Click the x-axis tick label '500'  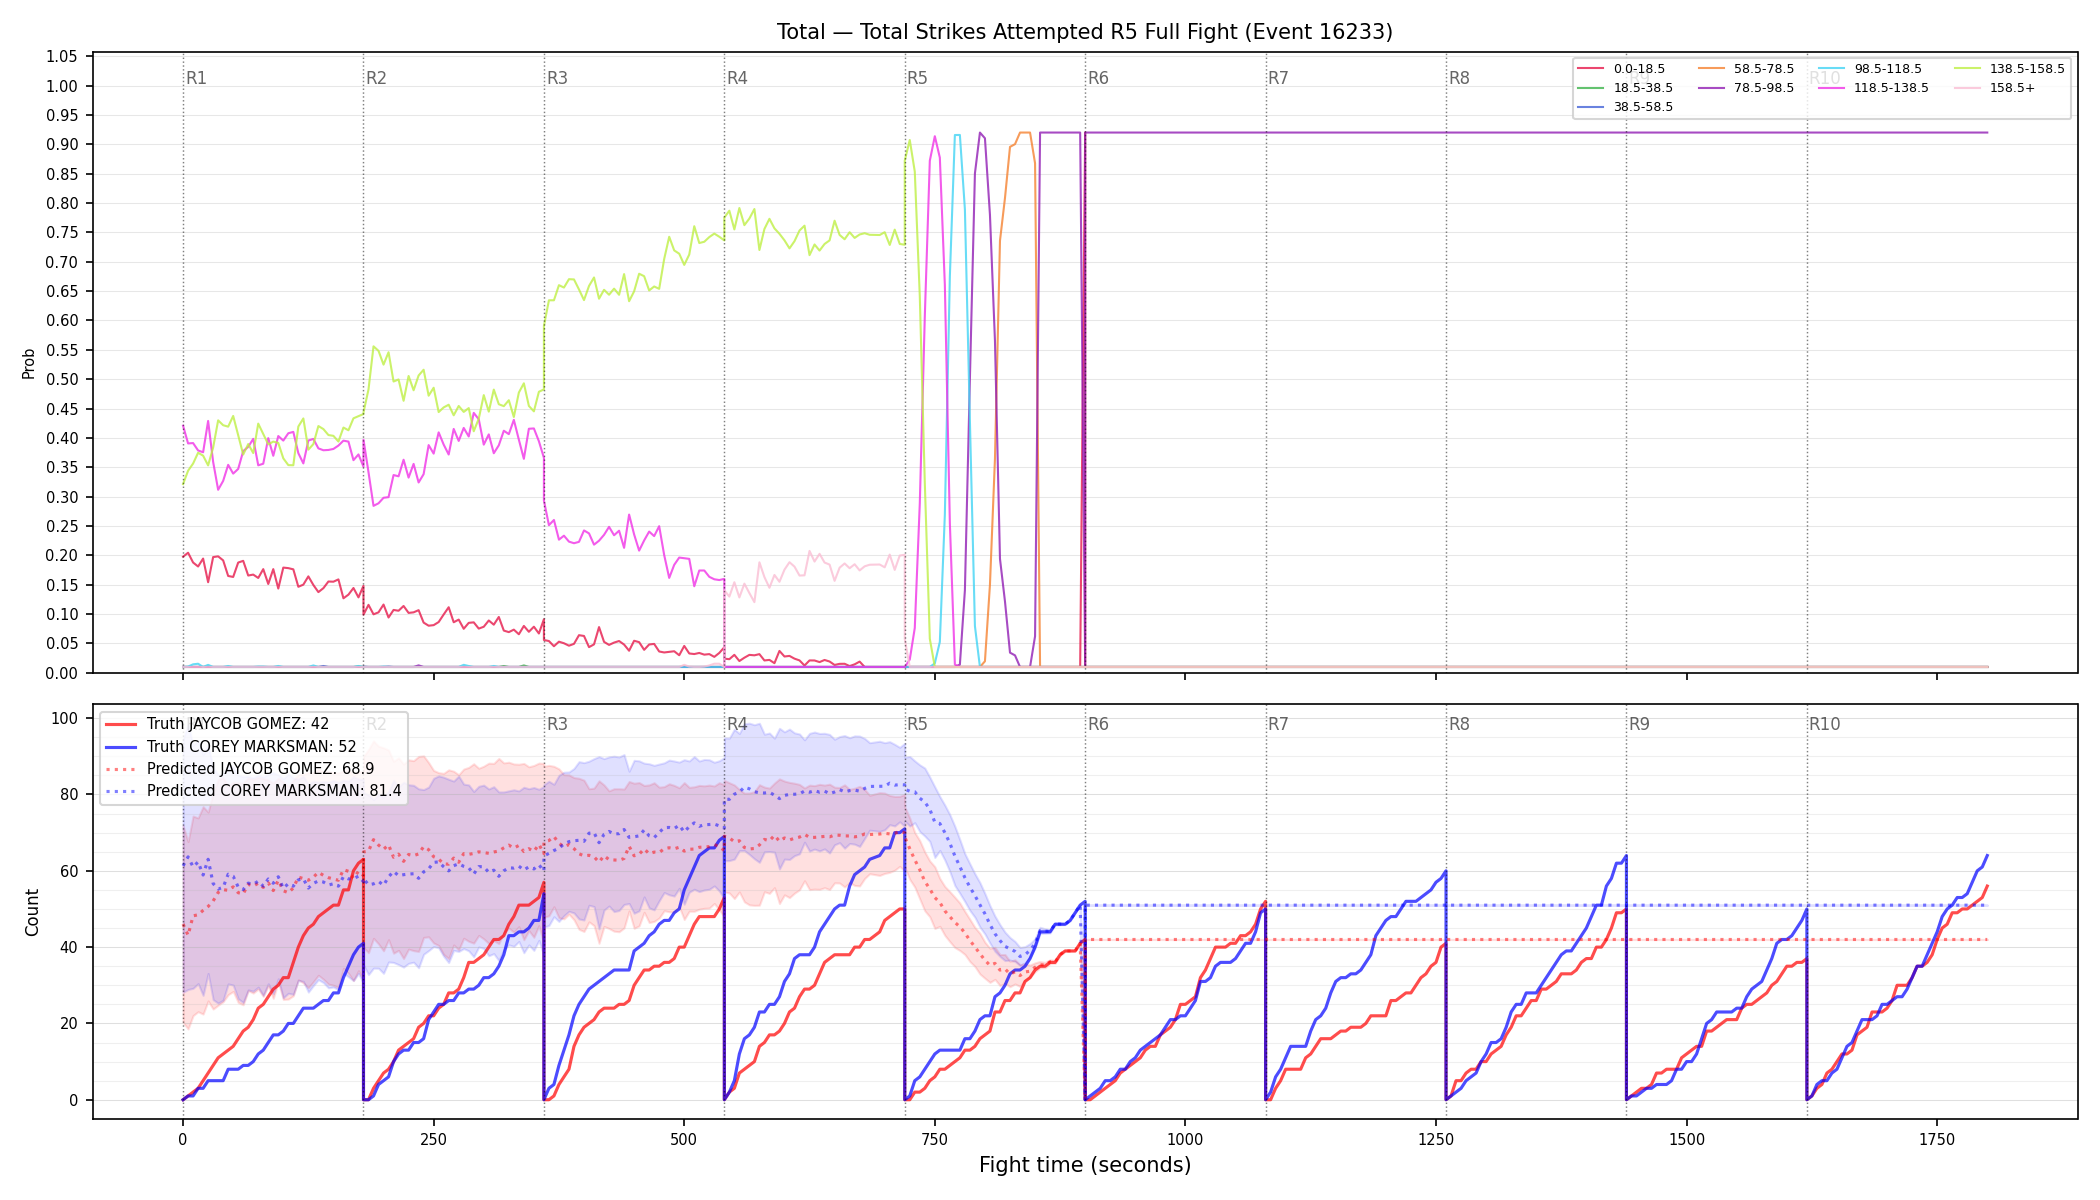coord(684,1139)
